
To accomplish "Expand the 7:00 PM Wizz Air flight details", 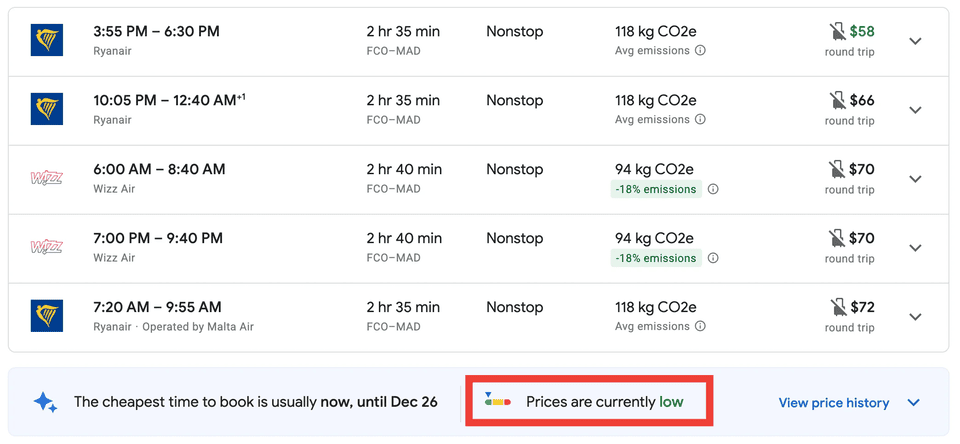I will click(x=915, y=248).
